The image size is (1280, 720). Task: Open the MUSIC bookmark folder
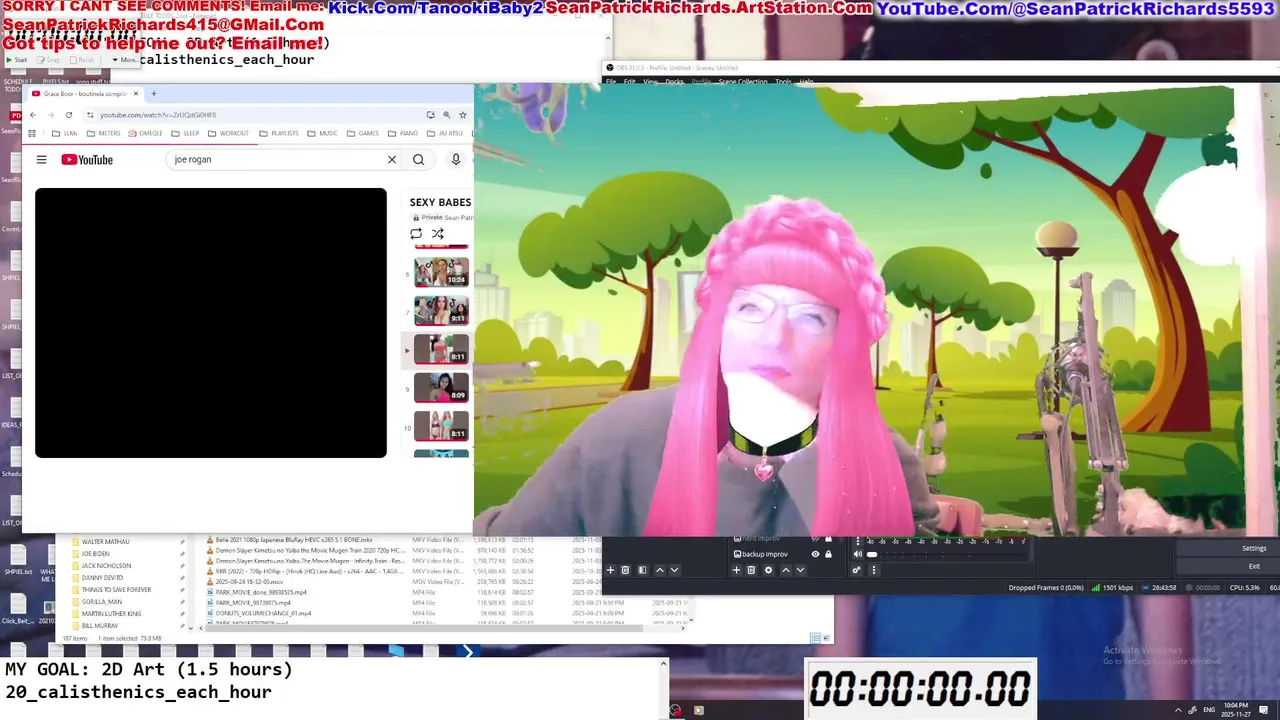pos(323,133)
